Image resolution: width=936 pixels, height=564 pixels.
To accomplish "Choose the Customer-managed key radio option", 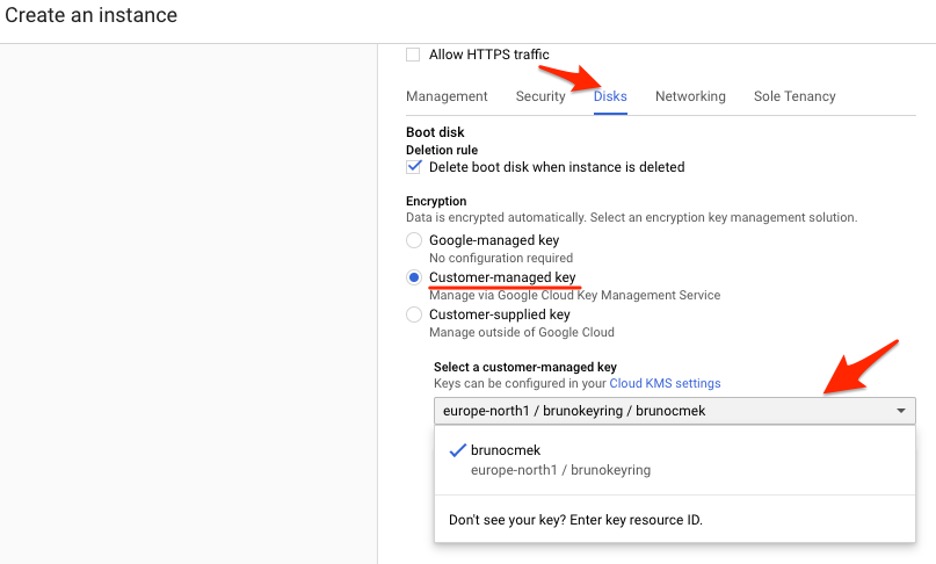I will coord(414,278).
